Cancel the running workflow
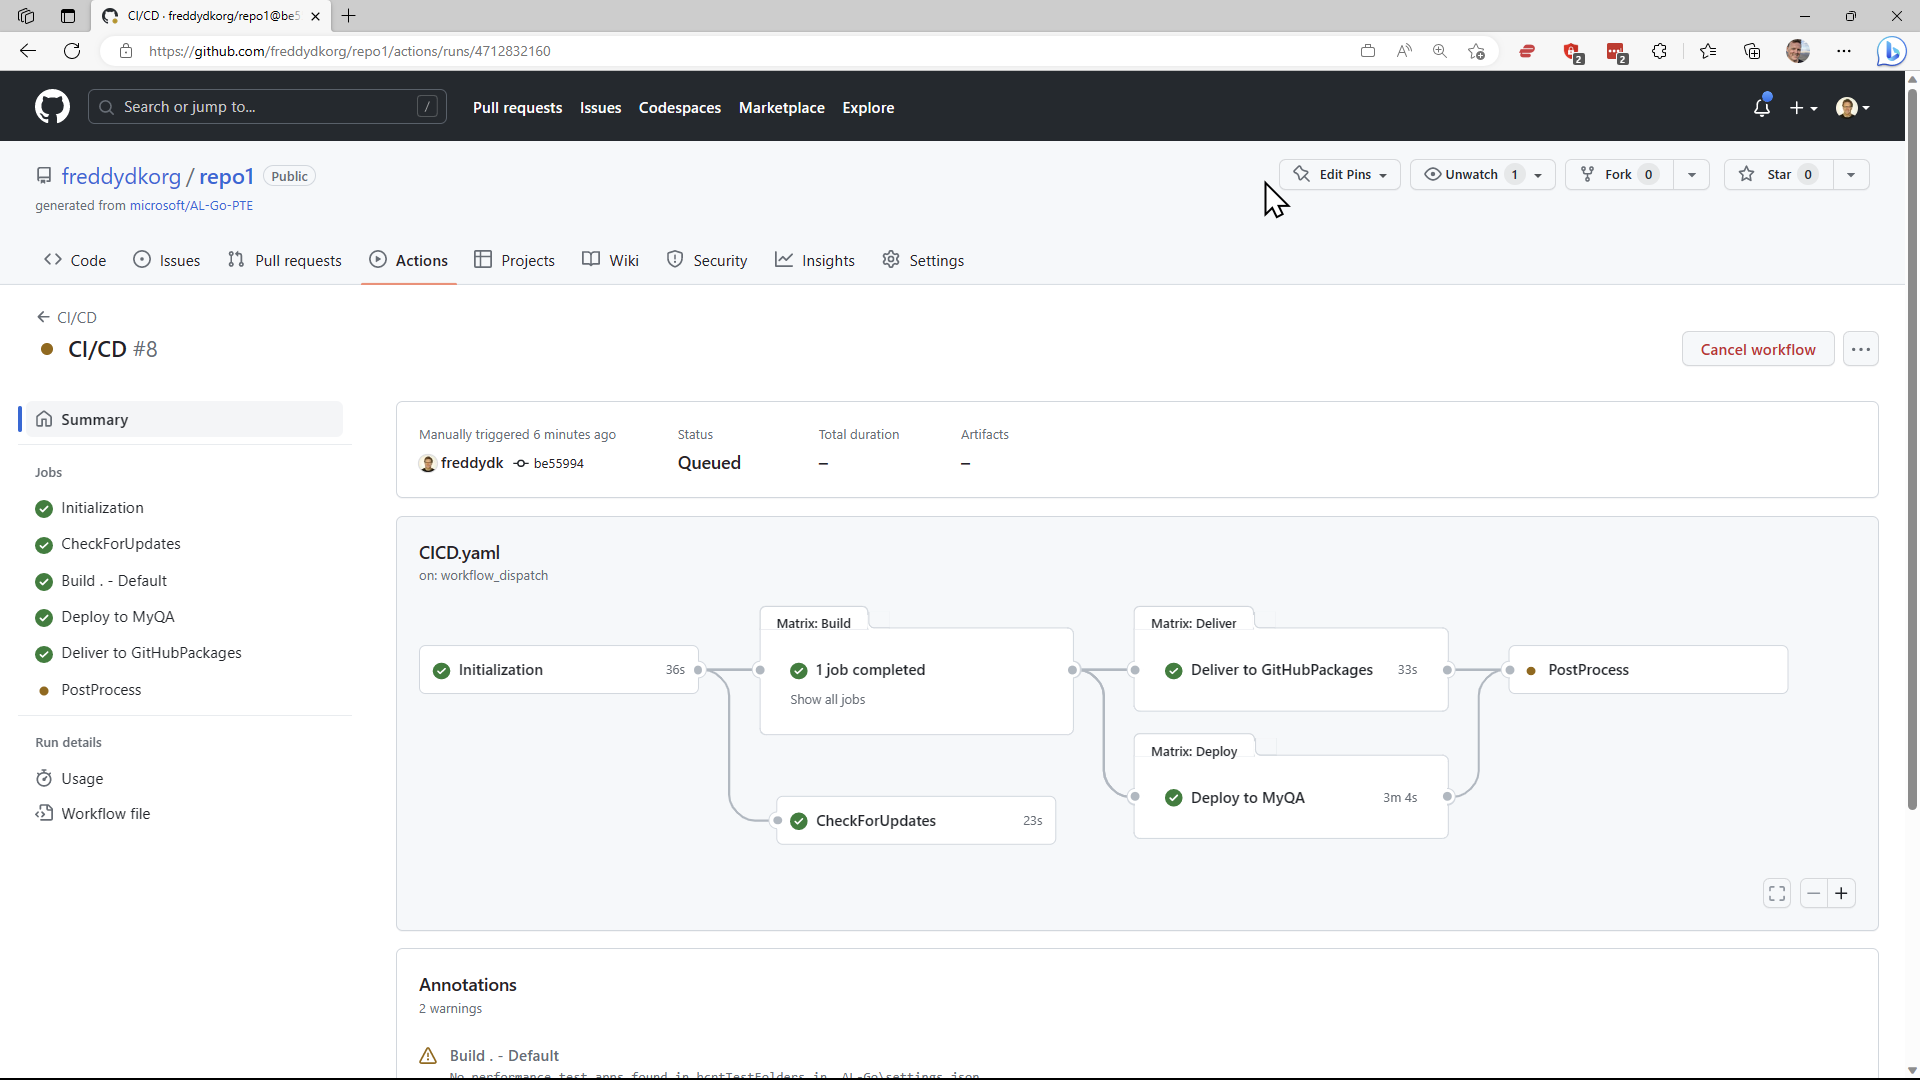1920x1080 pixels. [1758, 349]
